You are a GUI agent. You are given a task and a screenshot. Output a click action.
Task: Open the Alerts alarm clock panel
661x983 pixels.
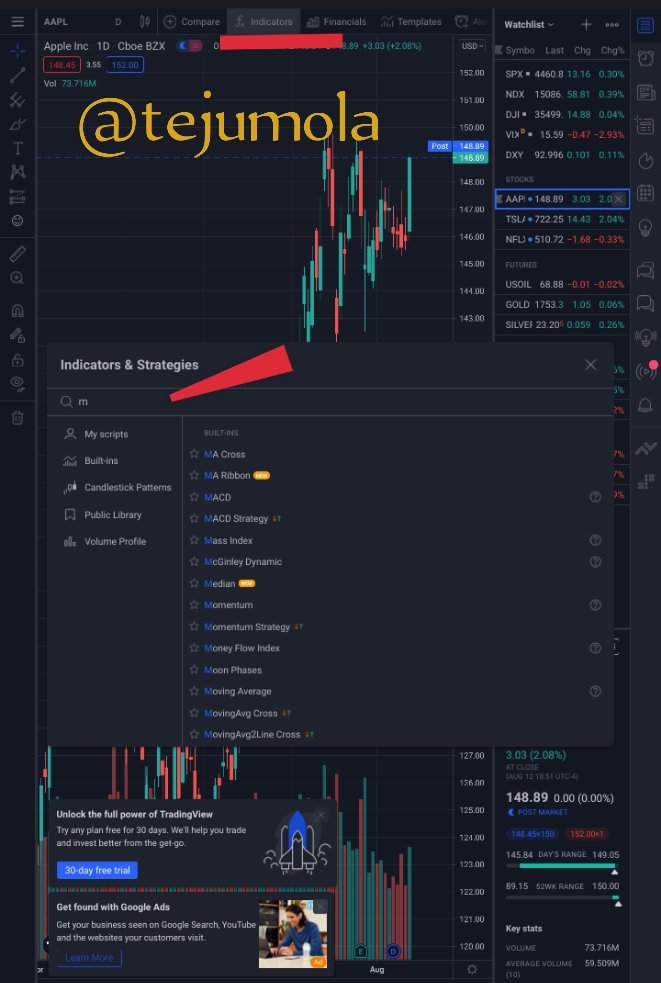coord(645,58)
